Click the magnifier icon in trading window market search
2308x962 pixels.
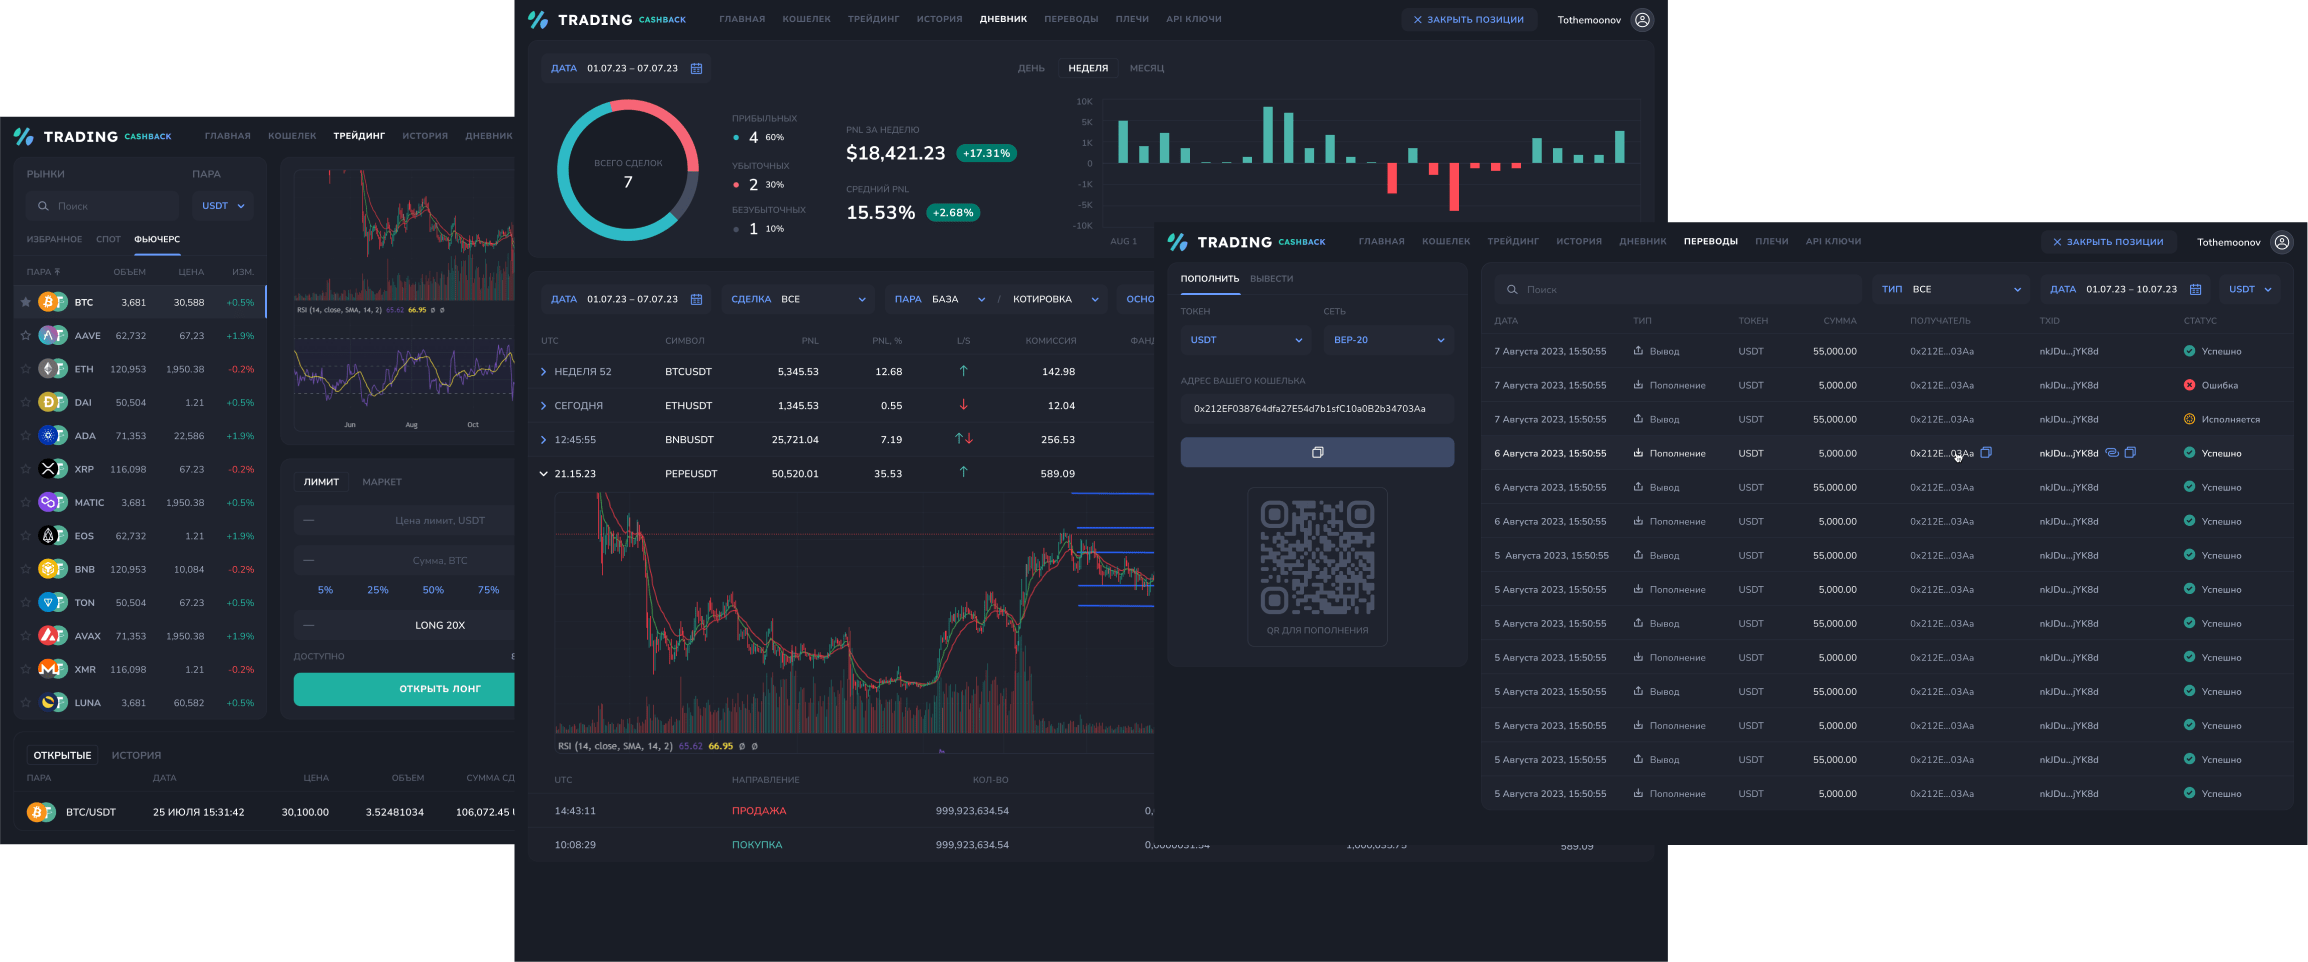click(43, 206)
